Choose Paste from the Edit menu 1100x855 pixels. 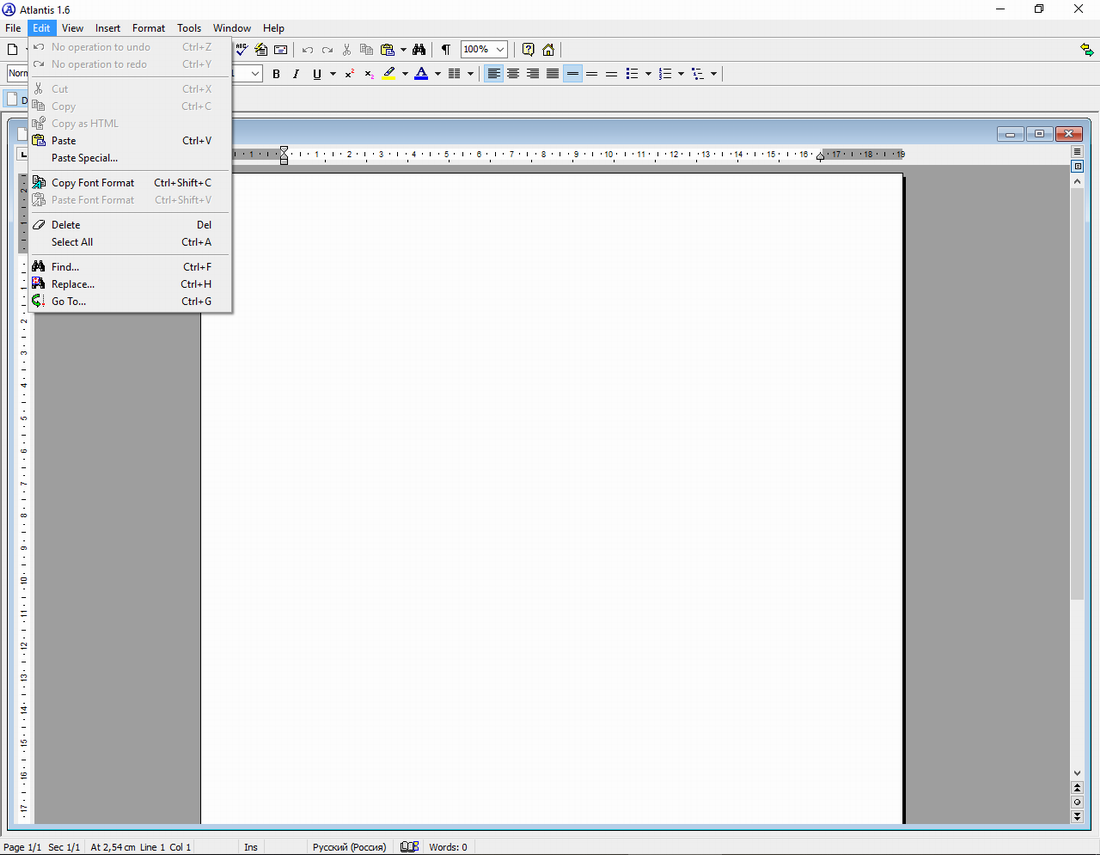[x=130, y=140]
